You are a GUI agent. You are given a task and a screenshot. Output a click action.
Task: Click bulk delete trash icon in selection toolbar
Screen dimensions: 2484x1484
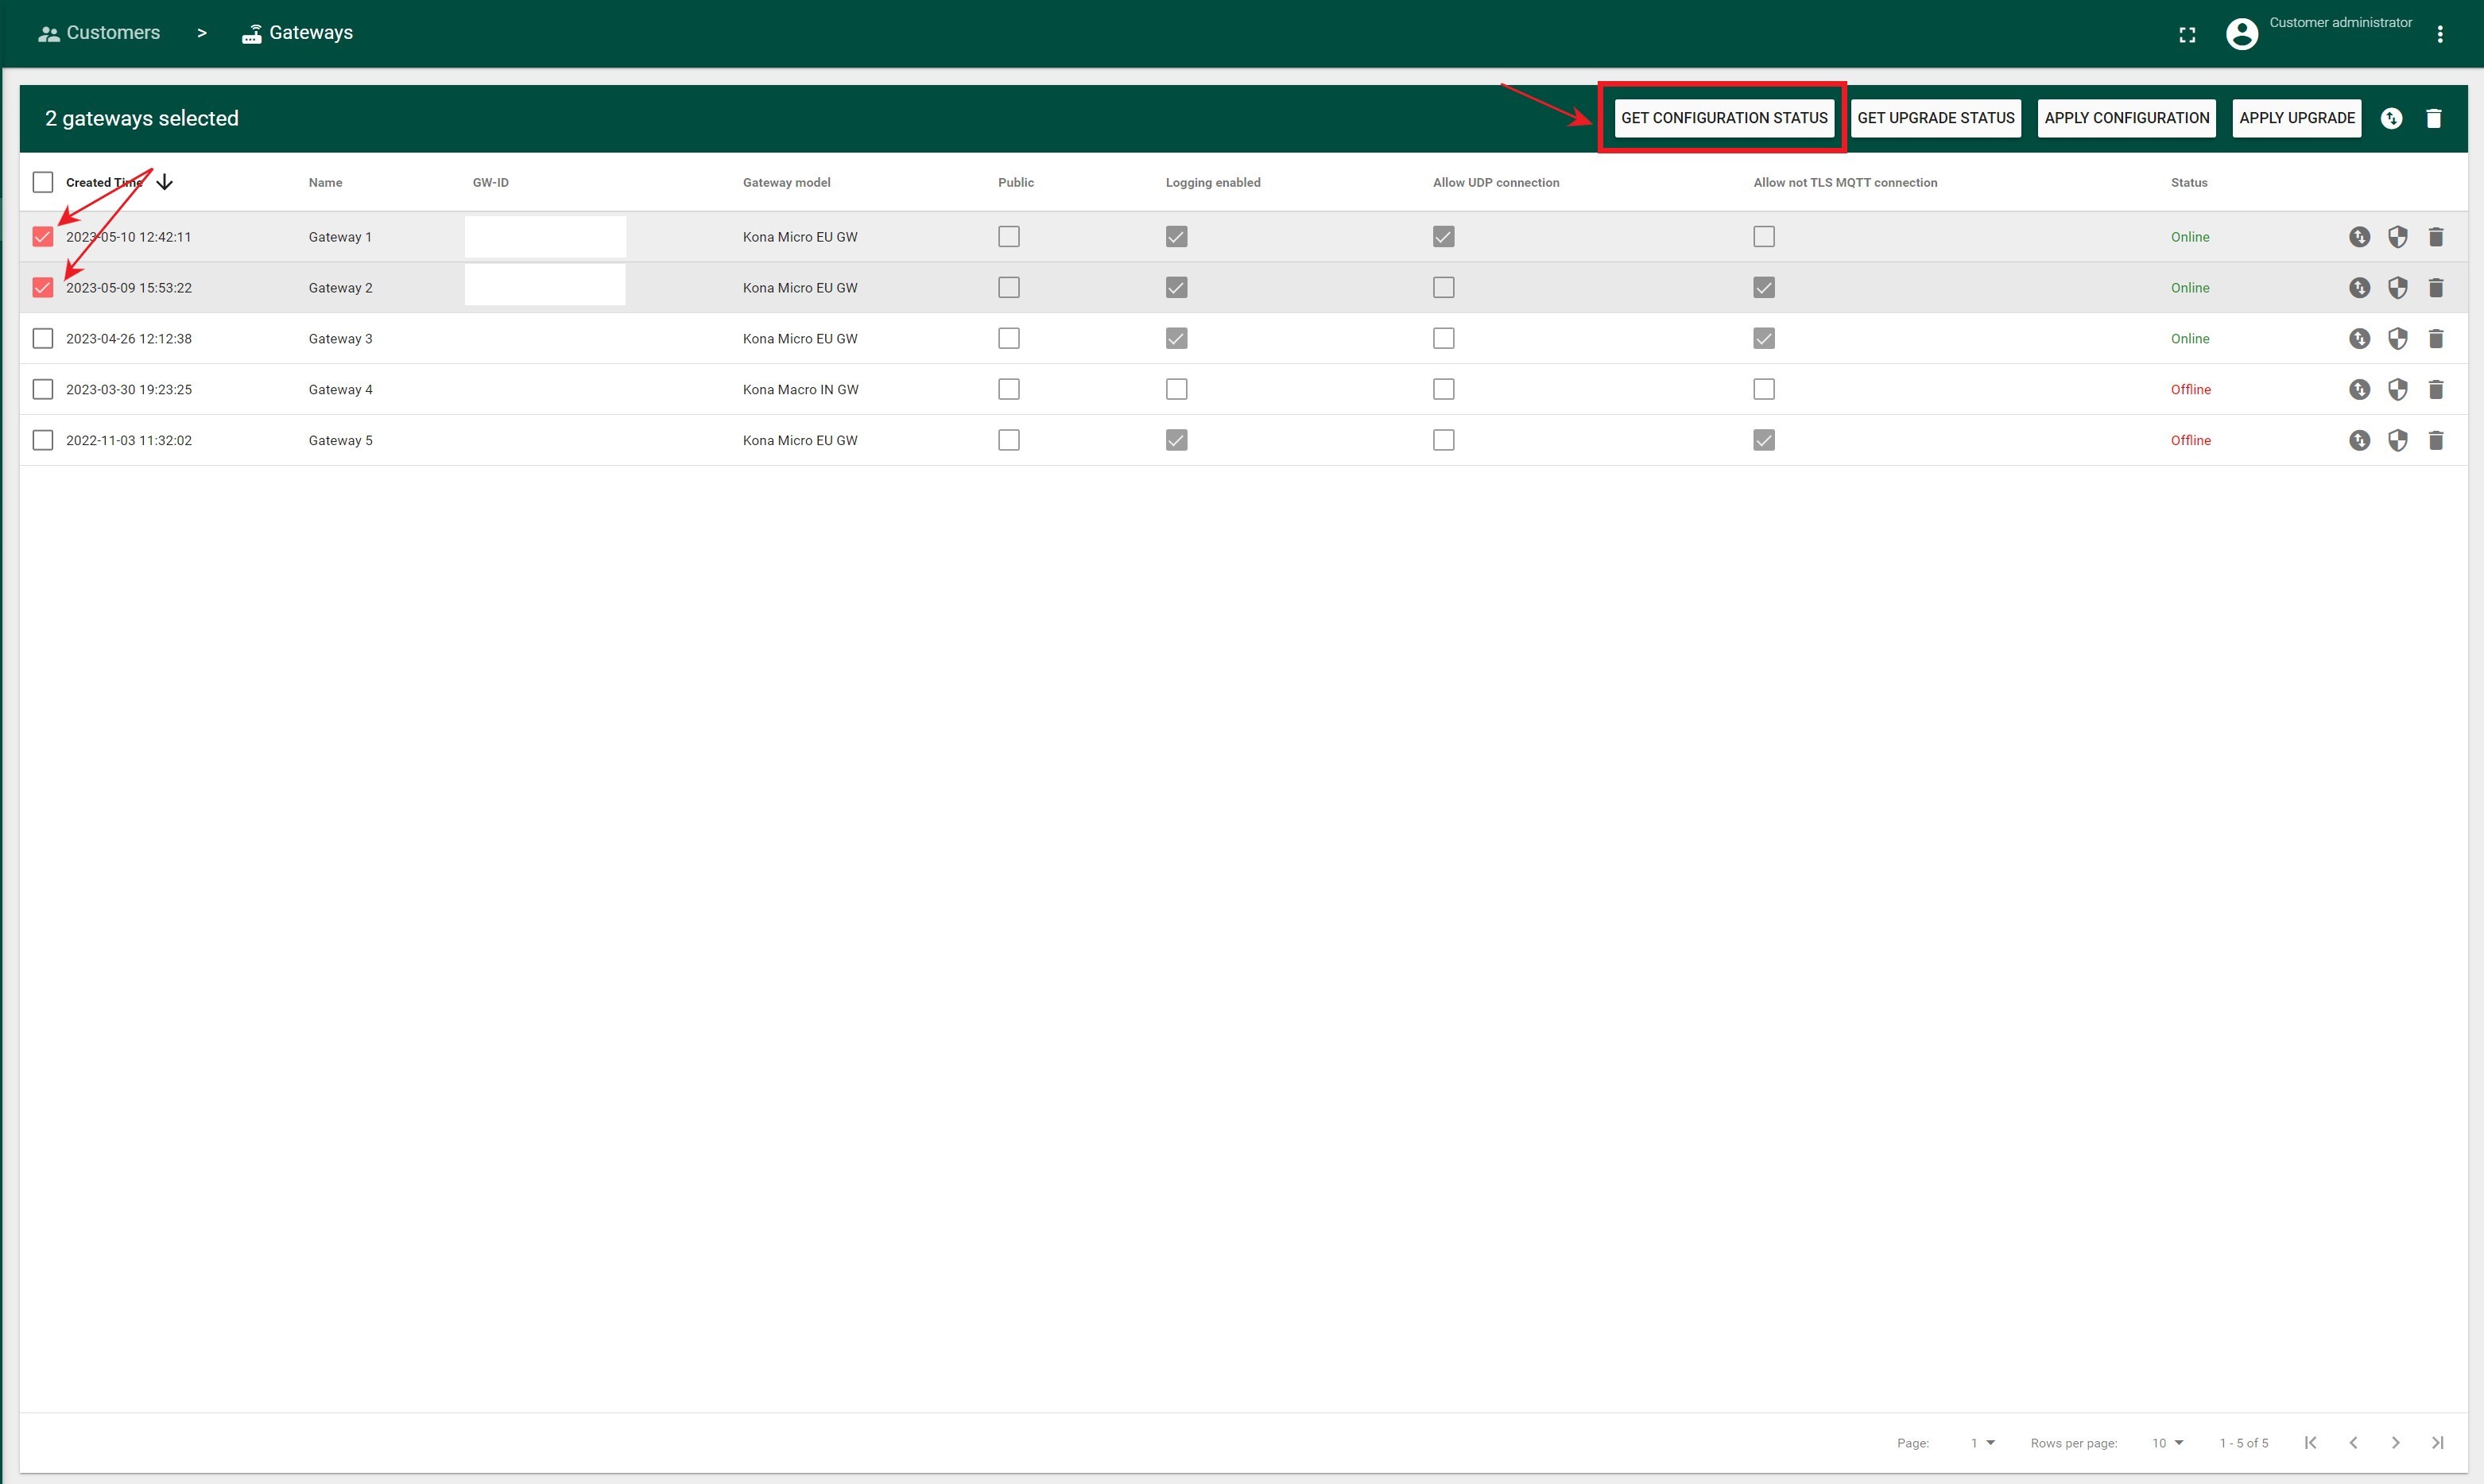point(2434,117)
